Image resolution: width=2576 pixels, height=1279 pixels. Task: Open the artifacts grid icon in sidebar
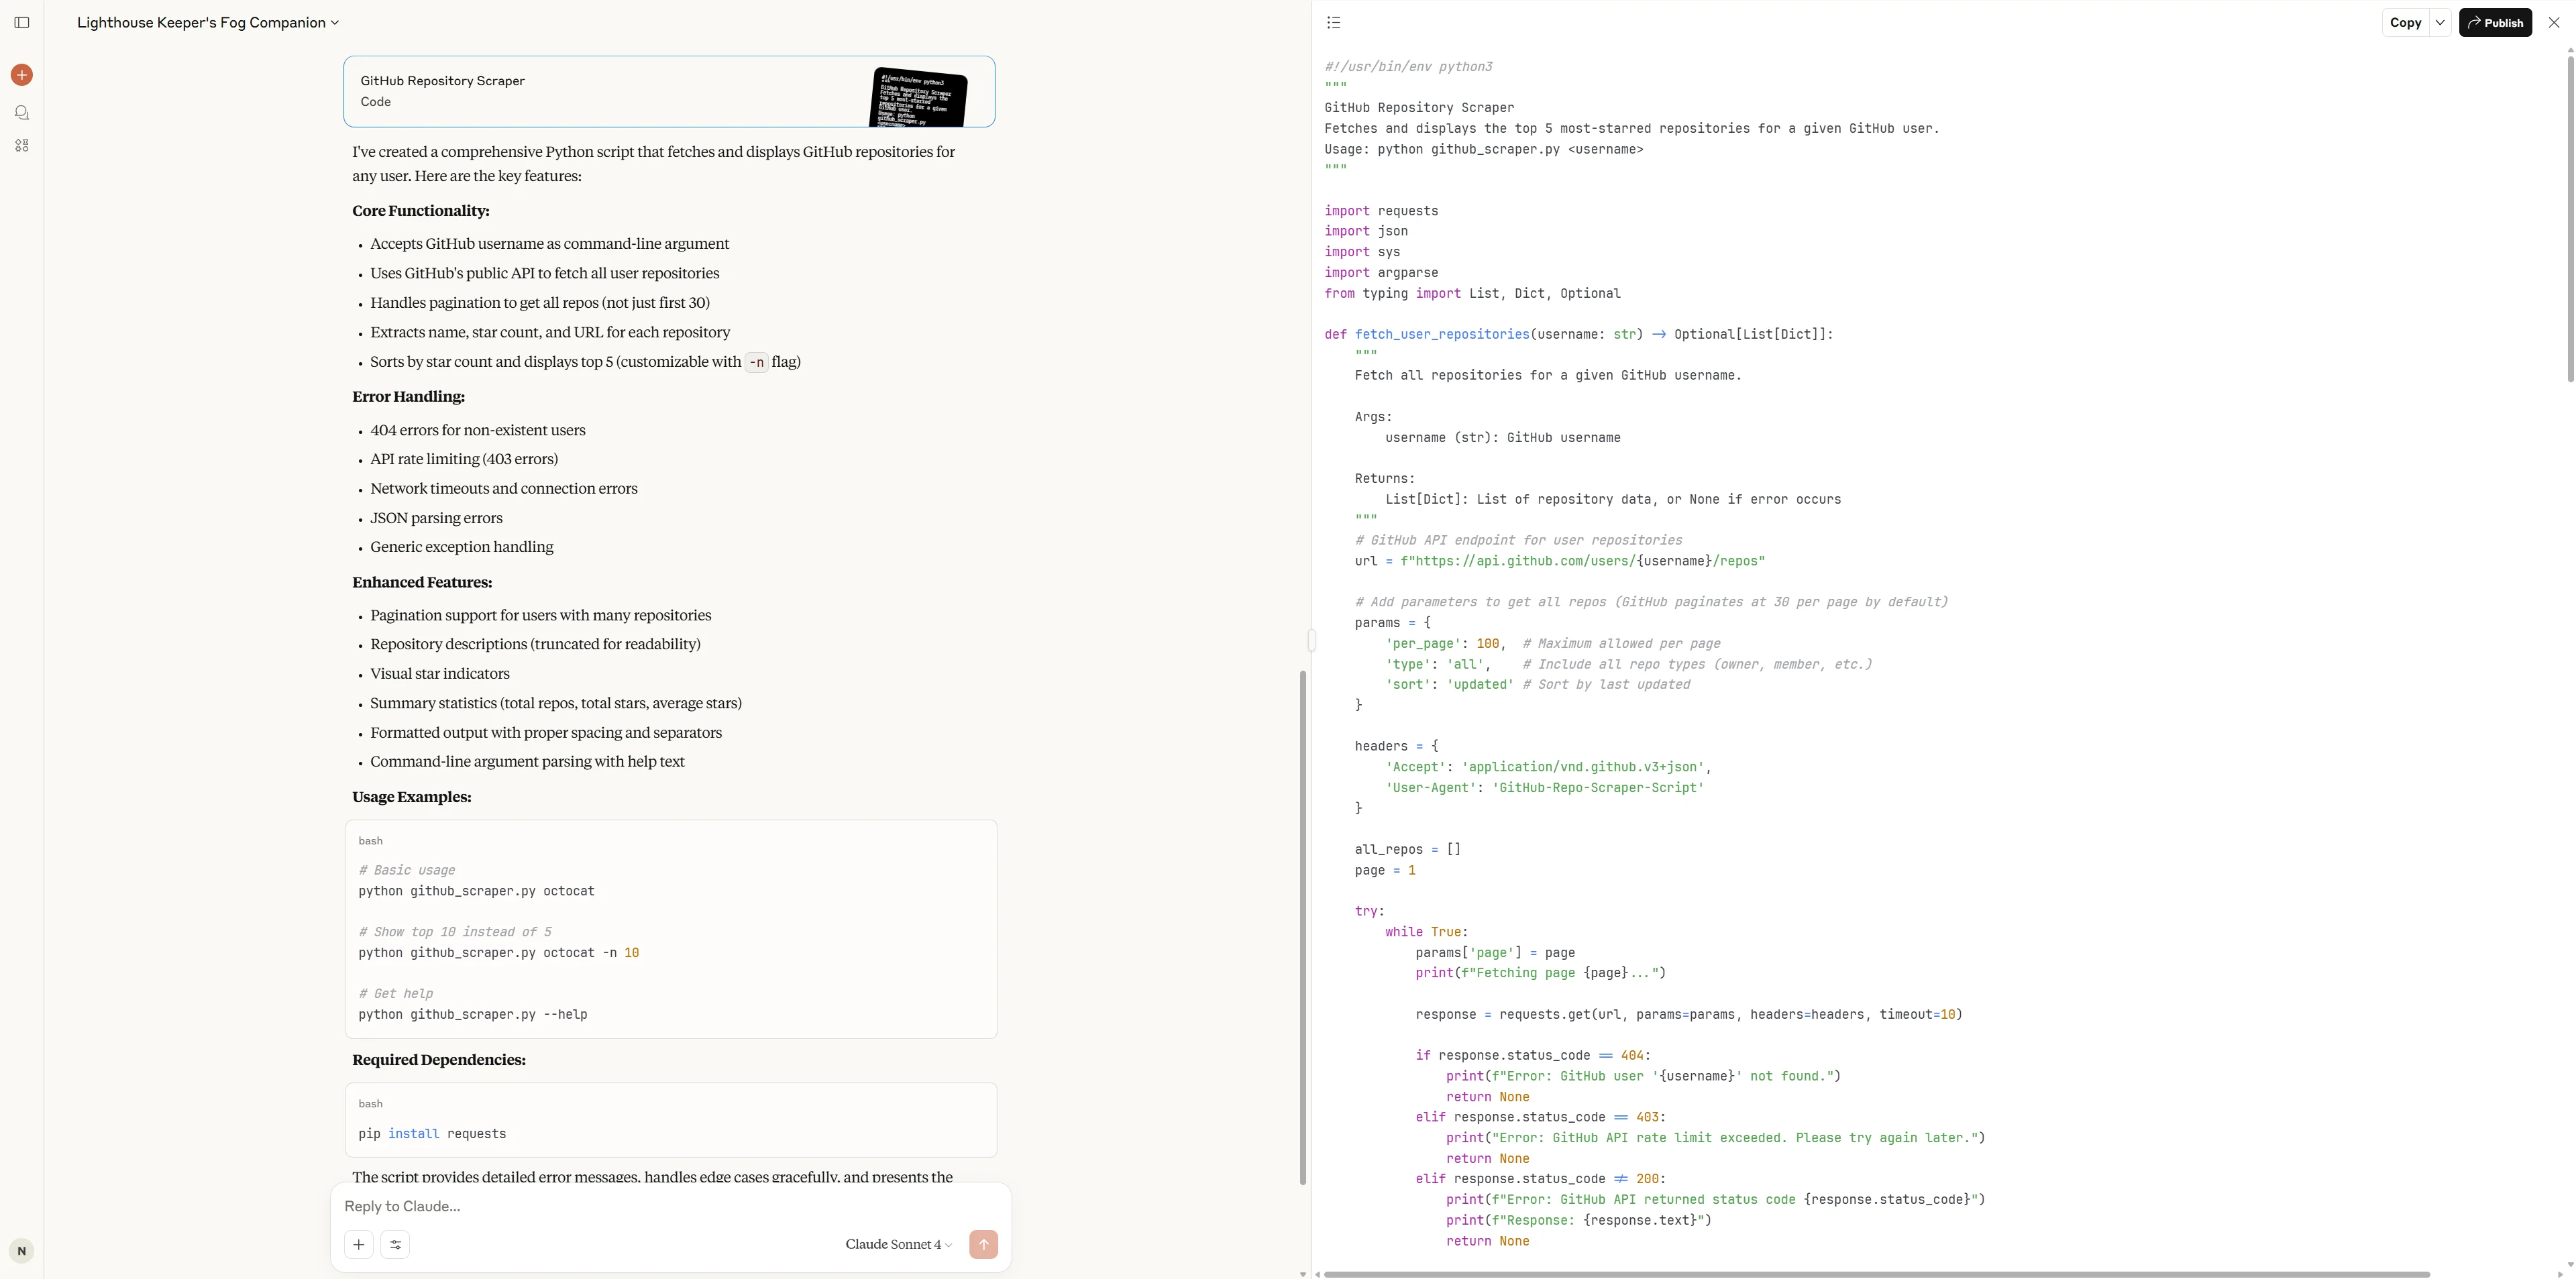tap(22, 145)
